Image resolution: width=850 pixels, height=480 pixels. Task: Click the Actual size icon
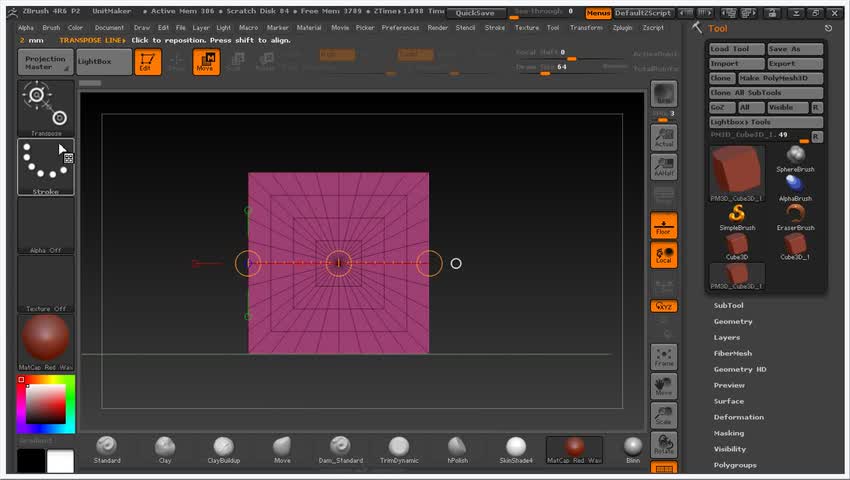(x=663, y=139)
